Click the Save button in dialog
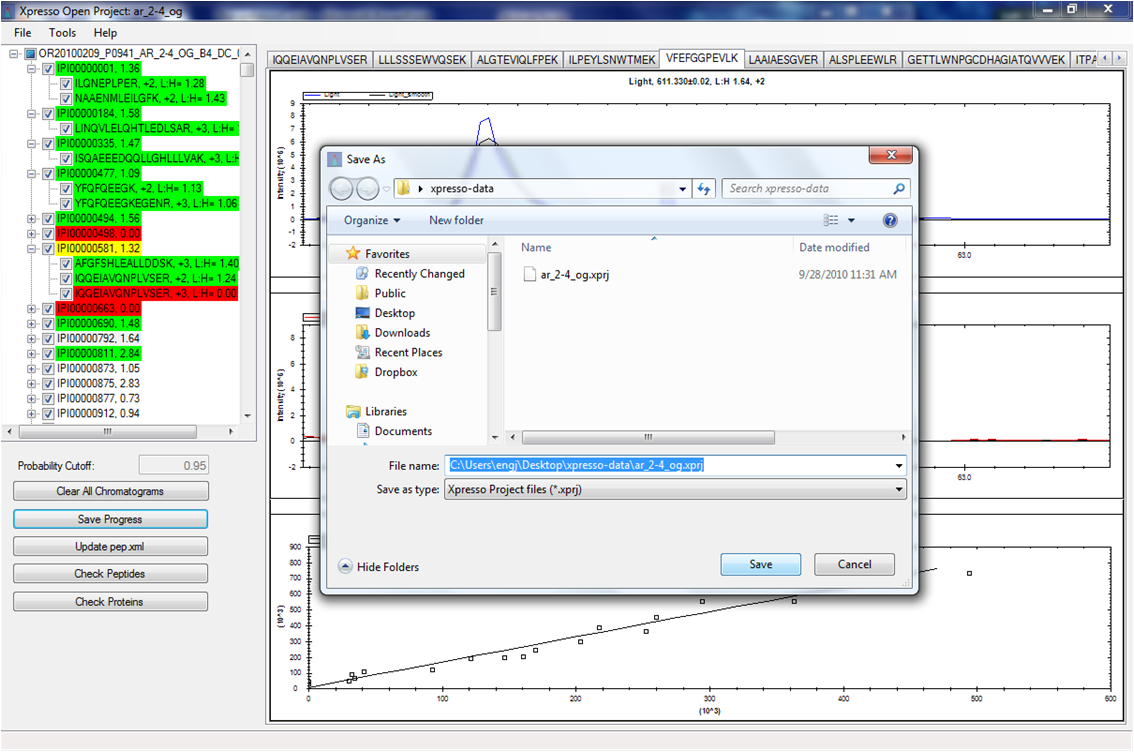The width and height of the screenshot is (1134, 752). (x=760, y=565)
